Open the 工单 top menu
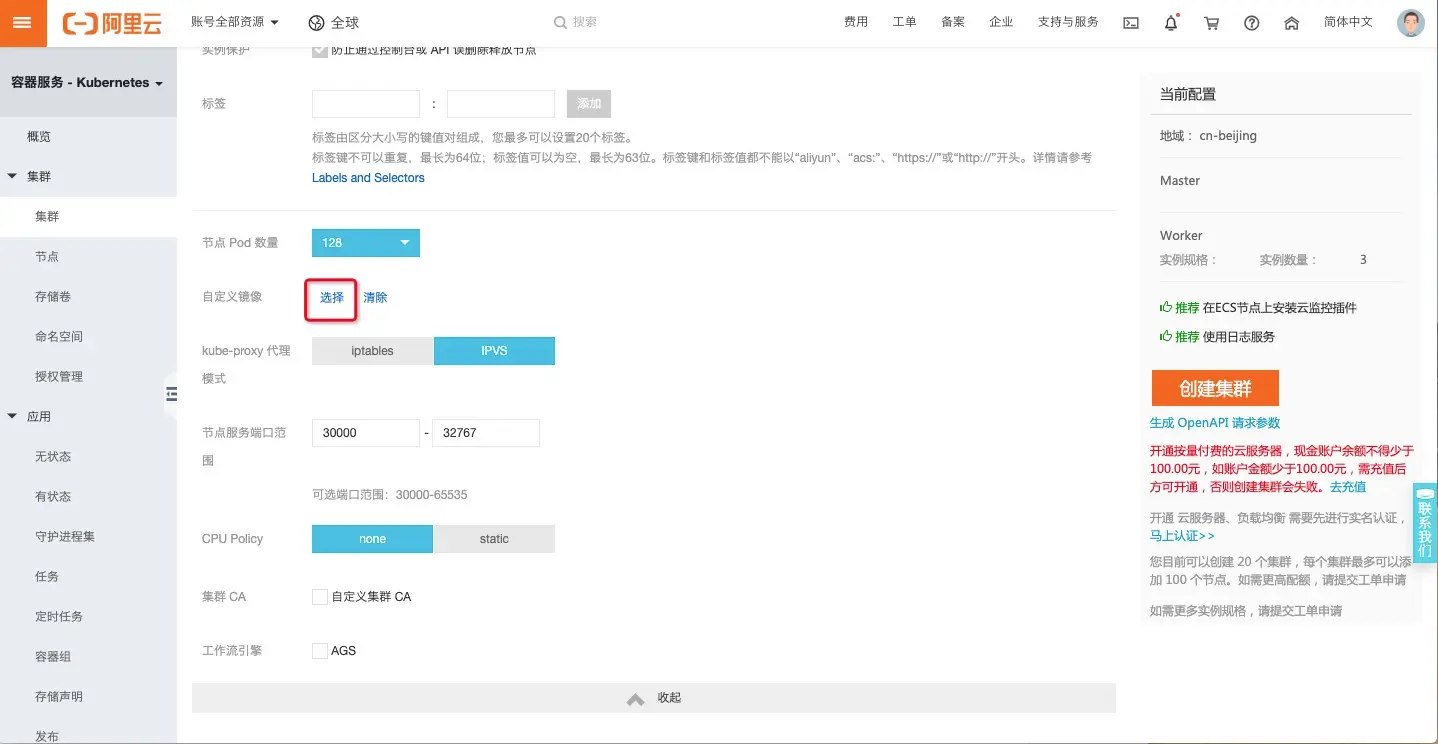Screen dimensions: 1438x744 tap(904, 22)
